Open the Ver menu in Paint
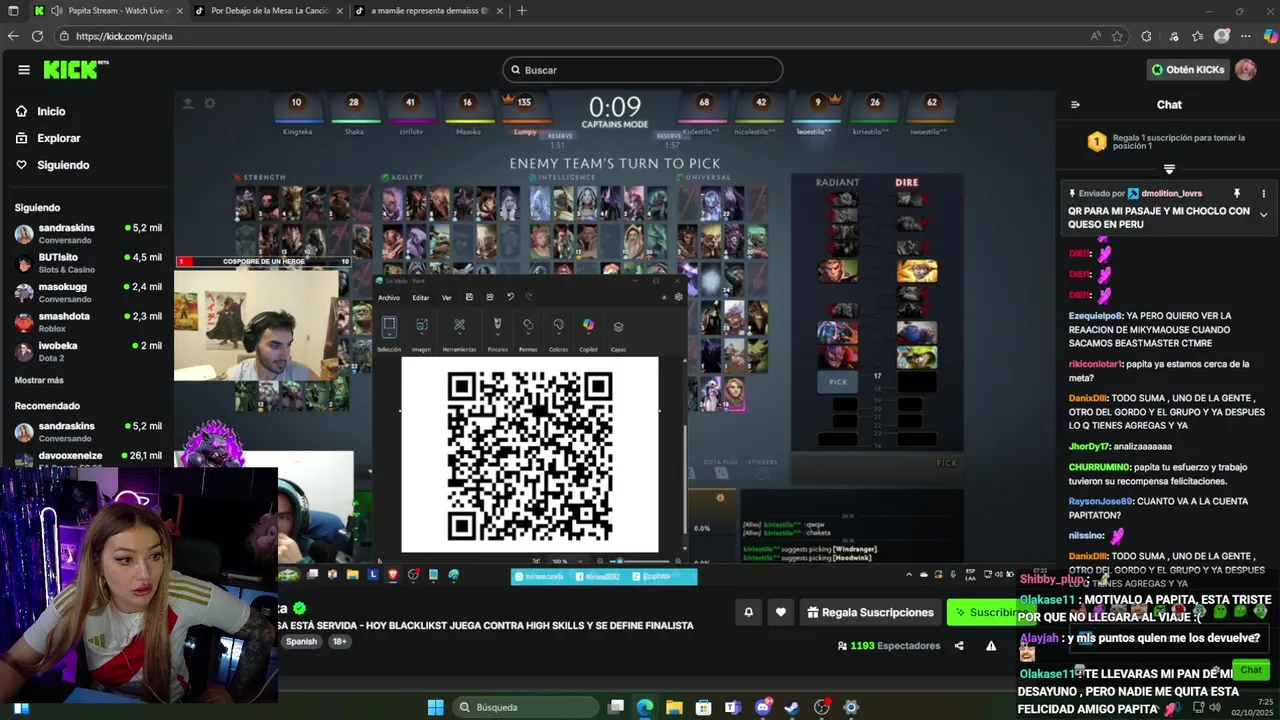 tap(447, 297)
